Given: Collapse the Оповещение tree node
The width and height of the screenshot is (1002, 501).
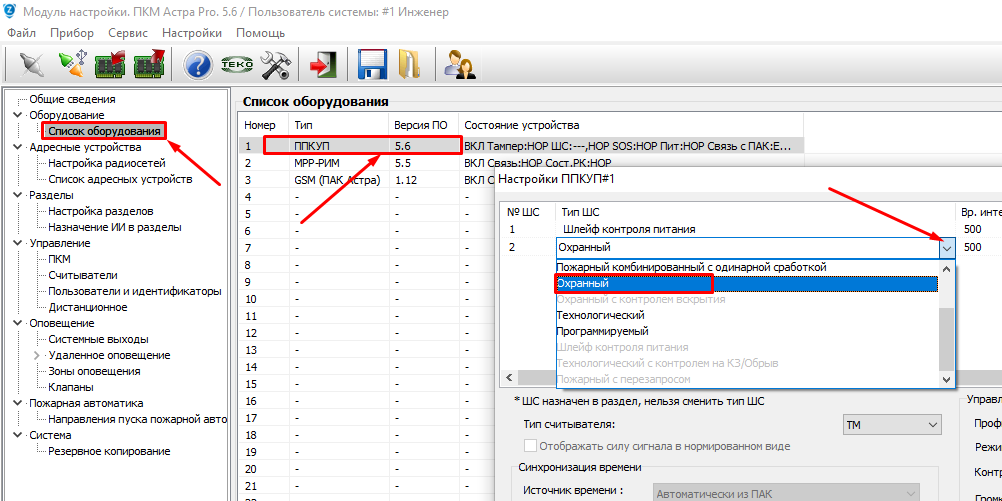Looking at the screenshot, I should point(17,323).
